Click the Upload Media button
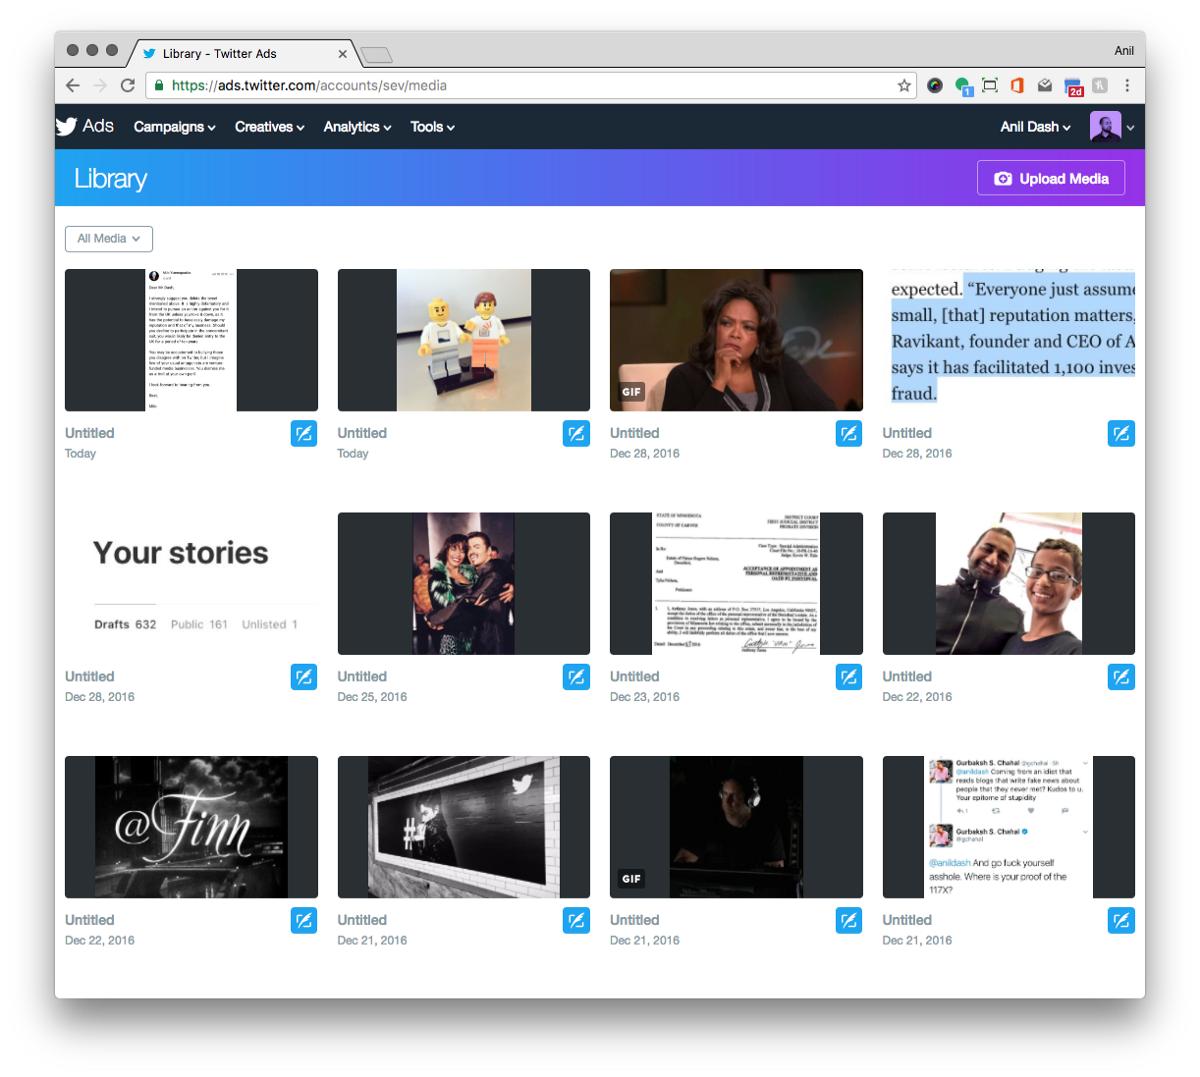The width and height of the screenshot is (1200, 1077). click(1051, 177)
